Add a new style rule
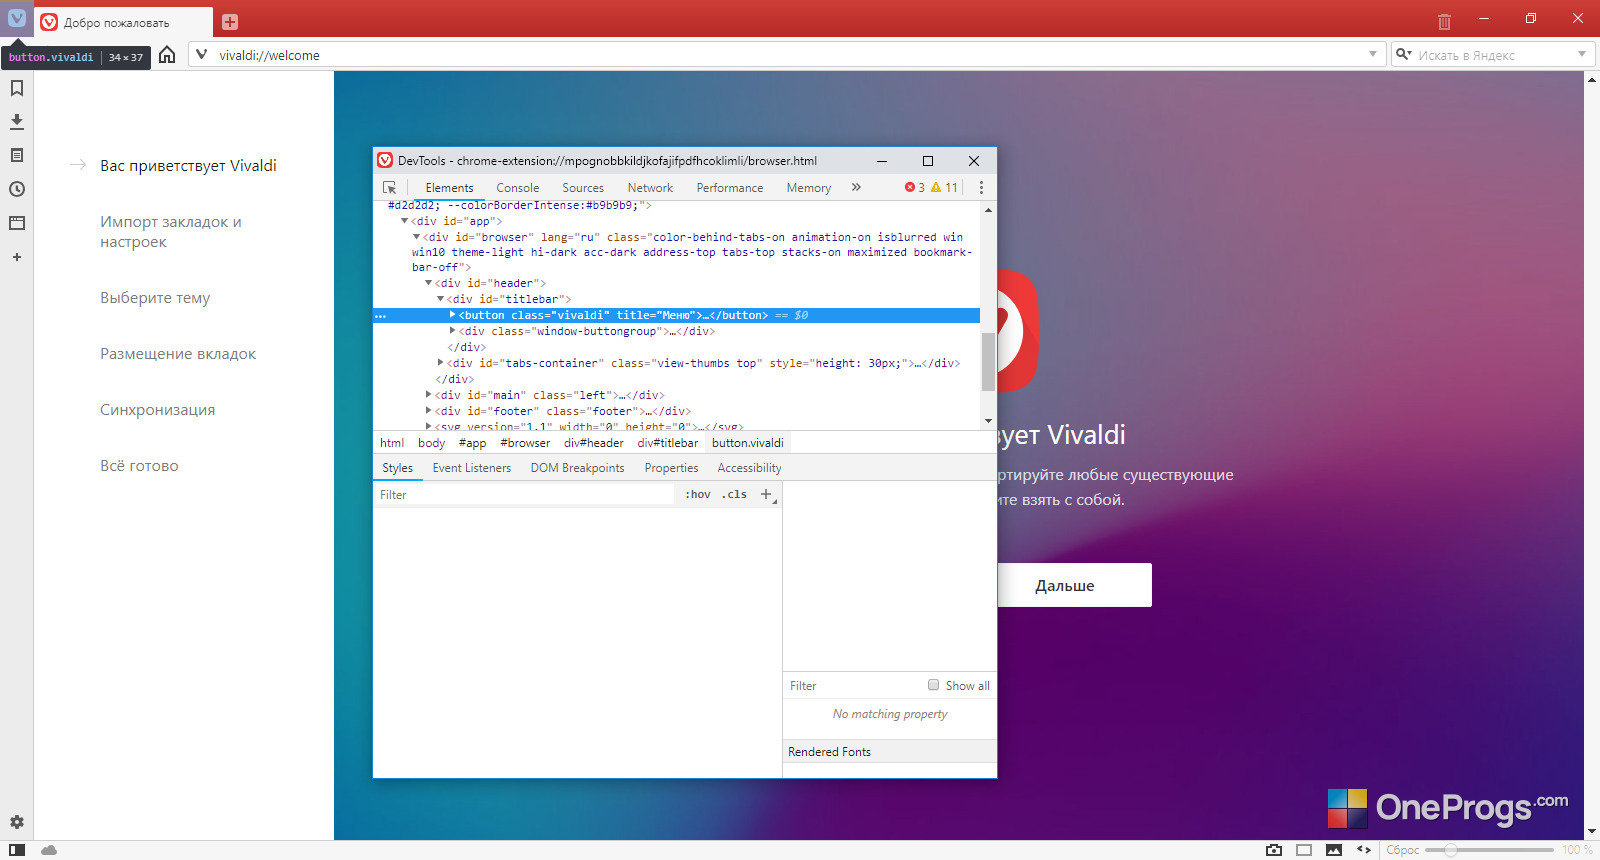This screenshot has width=1600, height=860. click(x=767, y=494)
